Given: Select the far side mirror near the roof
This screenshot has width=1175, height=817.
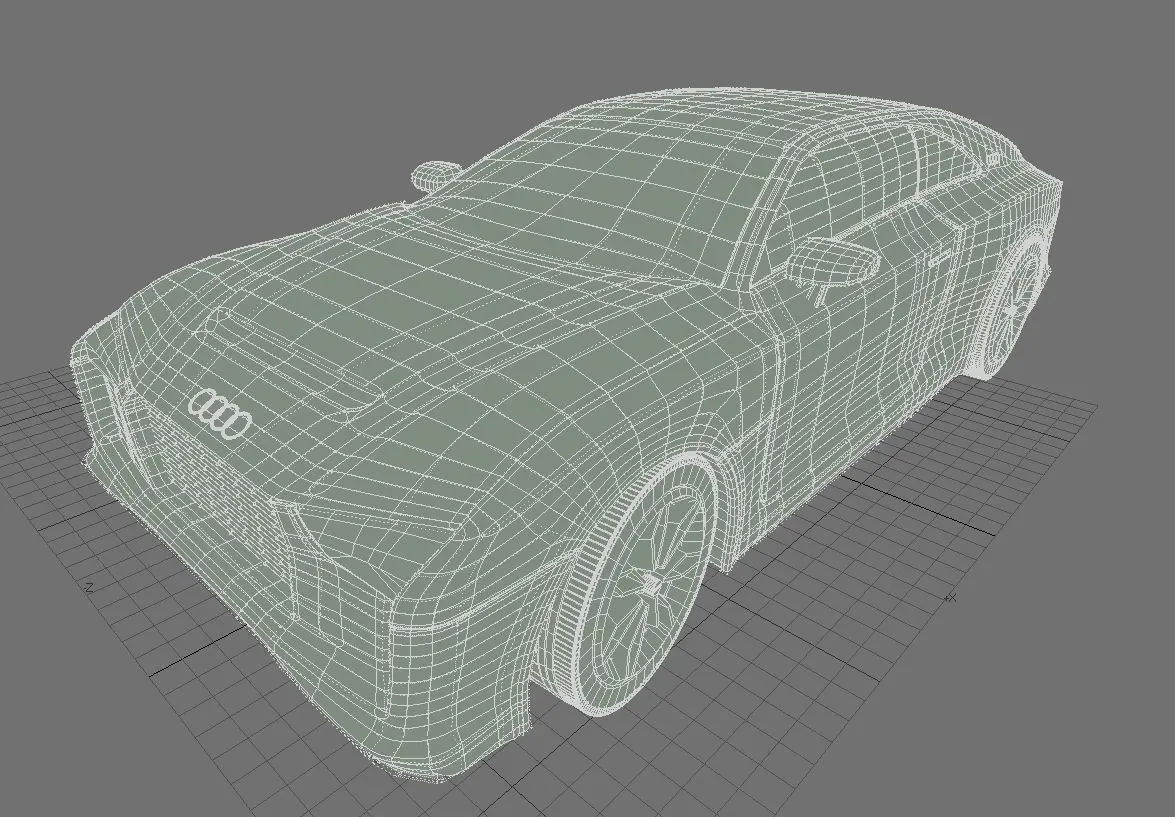Looking at the screenshot, I should coord(437,175).
